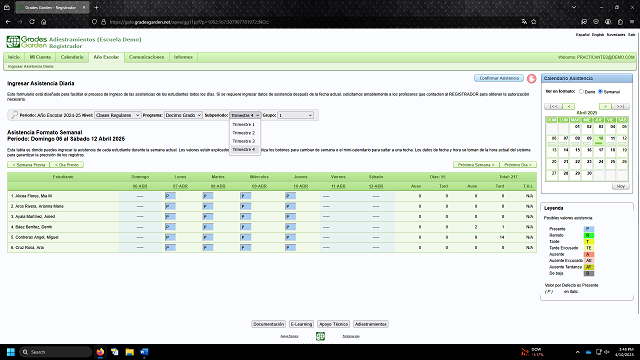Jump to first month with |<< button

pyautogui.click(x=553, y=107)
